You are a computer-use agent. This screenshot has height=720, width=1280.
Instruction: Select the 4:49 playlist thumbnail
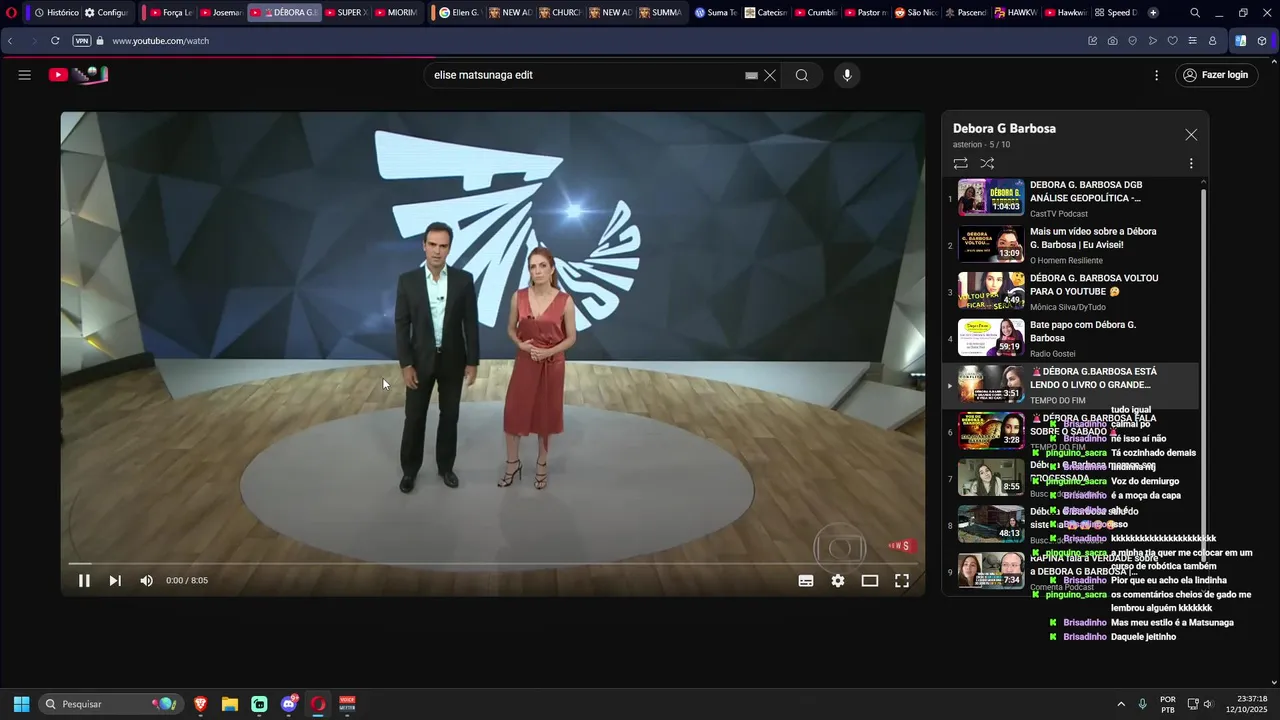tap(991, 291)
